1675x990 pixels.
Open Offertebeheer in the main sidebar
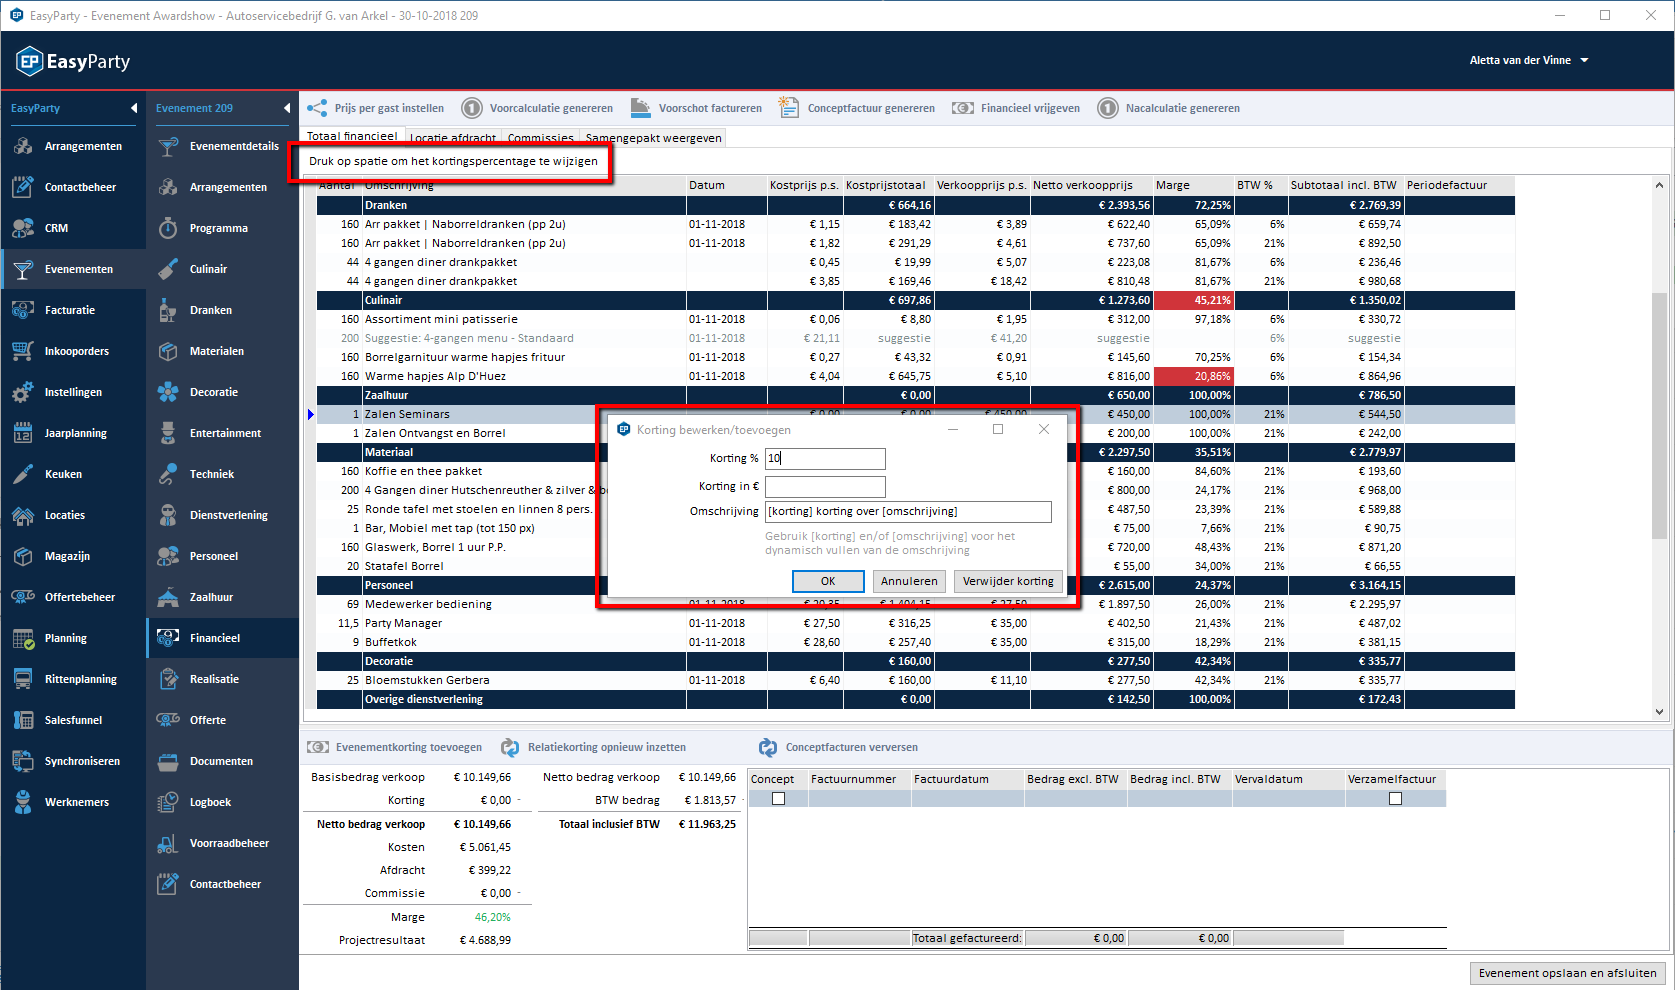73,597
